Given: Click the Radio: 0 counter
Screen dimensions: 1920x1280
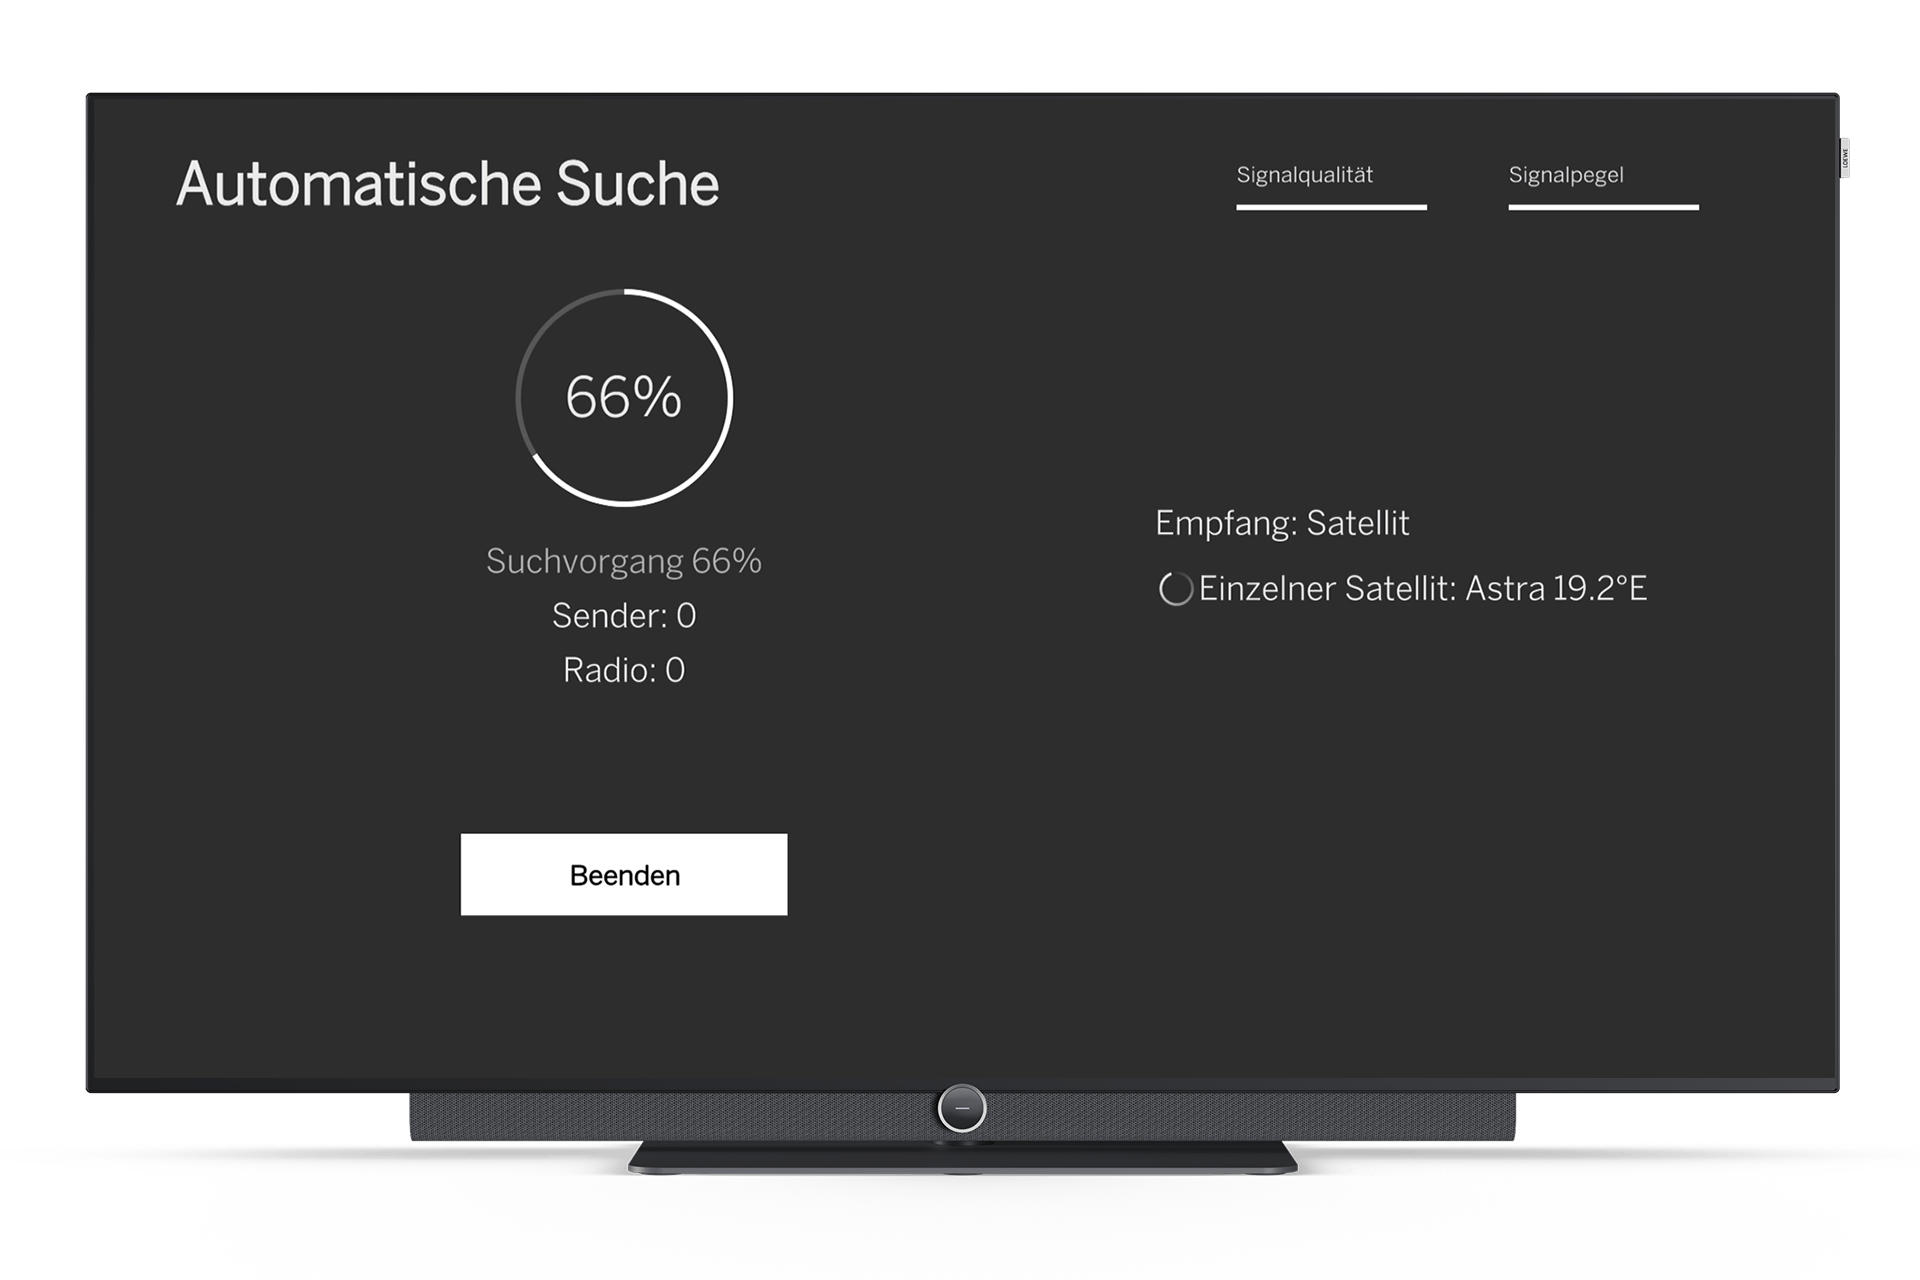Looking at the screenshot, I should tap(623, 670).
